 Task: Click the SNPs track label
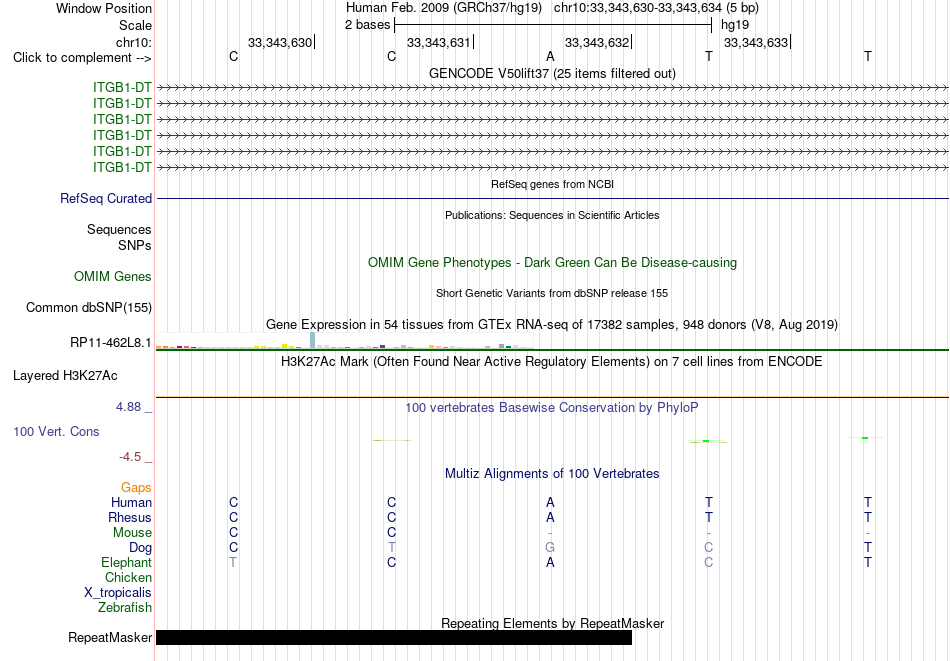pyautogui.click(x=135, y=245)
